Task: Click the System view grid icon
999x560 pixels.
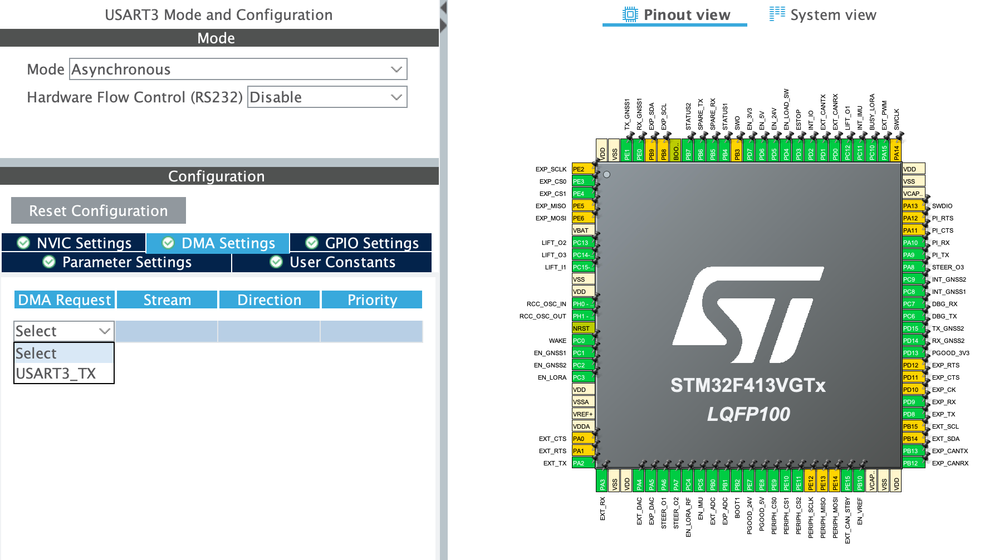Action: (777, 13)
